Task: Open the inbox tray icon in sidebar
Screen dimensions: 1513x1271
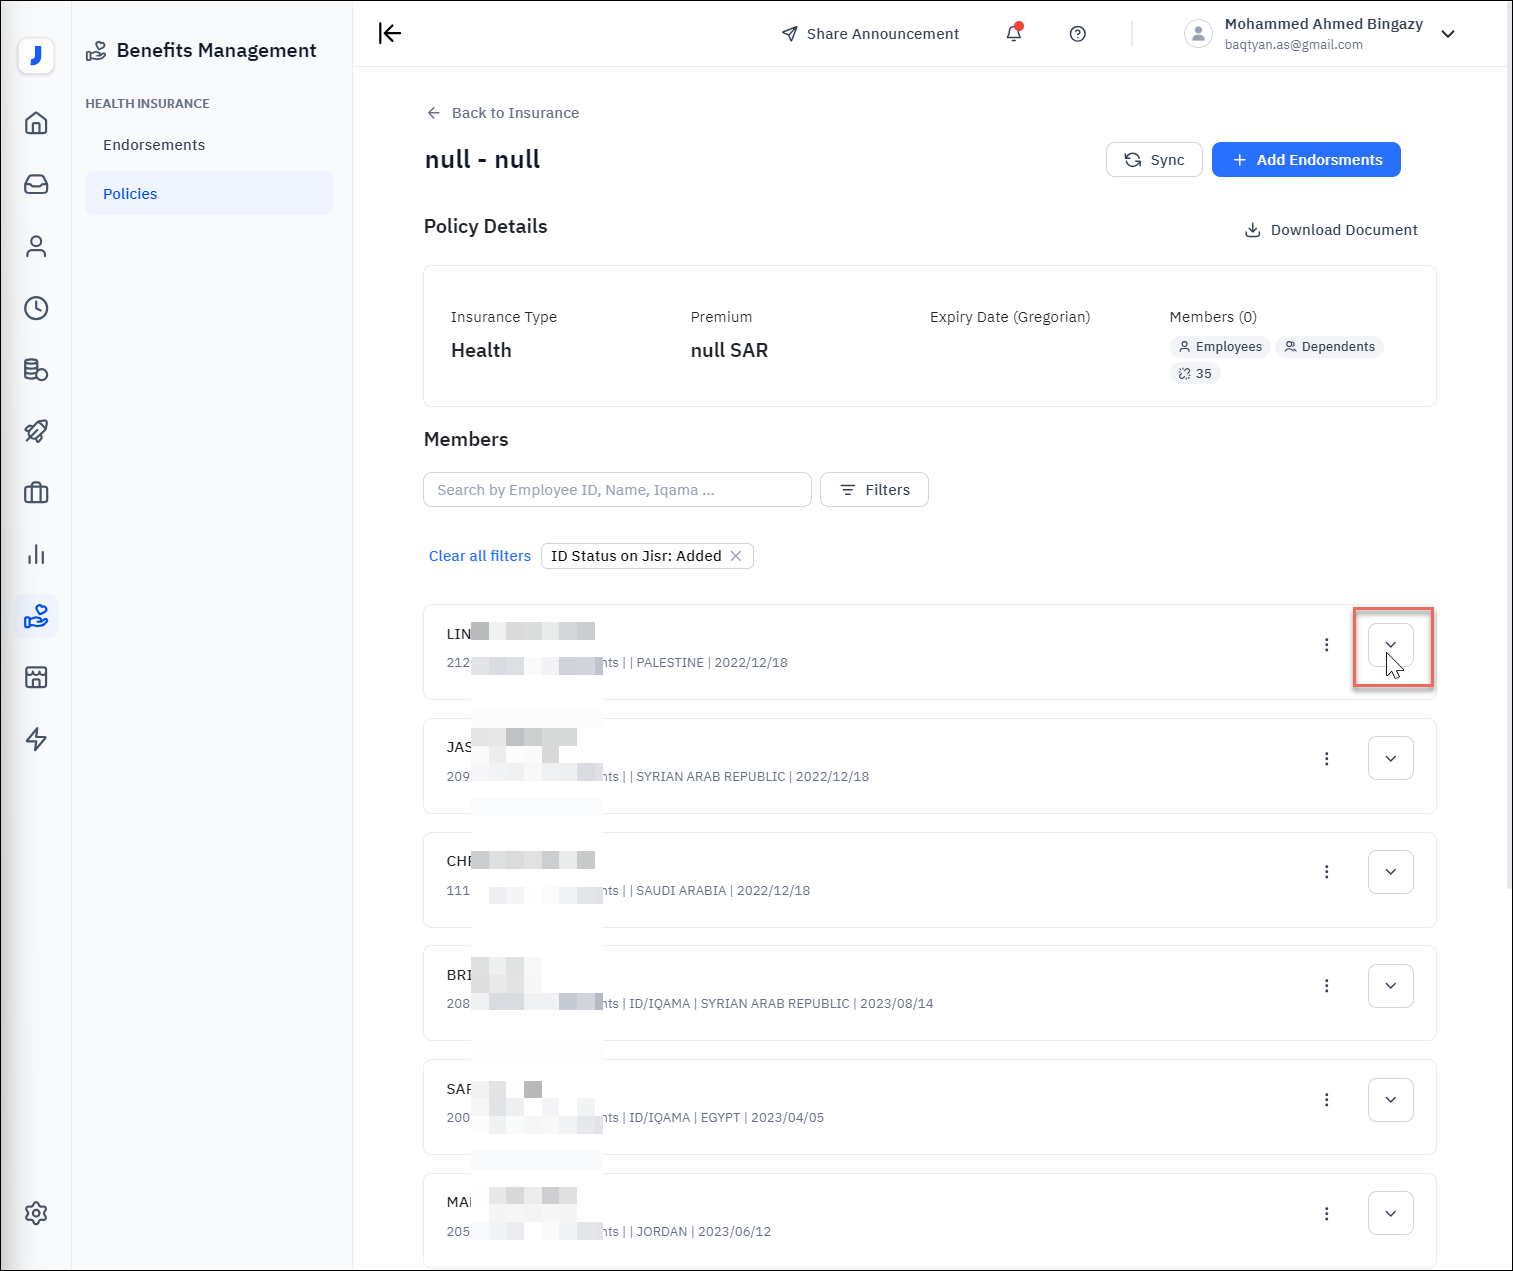Action: [36, 185]
